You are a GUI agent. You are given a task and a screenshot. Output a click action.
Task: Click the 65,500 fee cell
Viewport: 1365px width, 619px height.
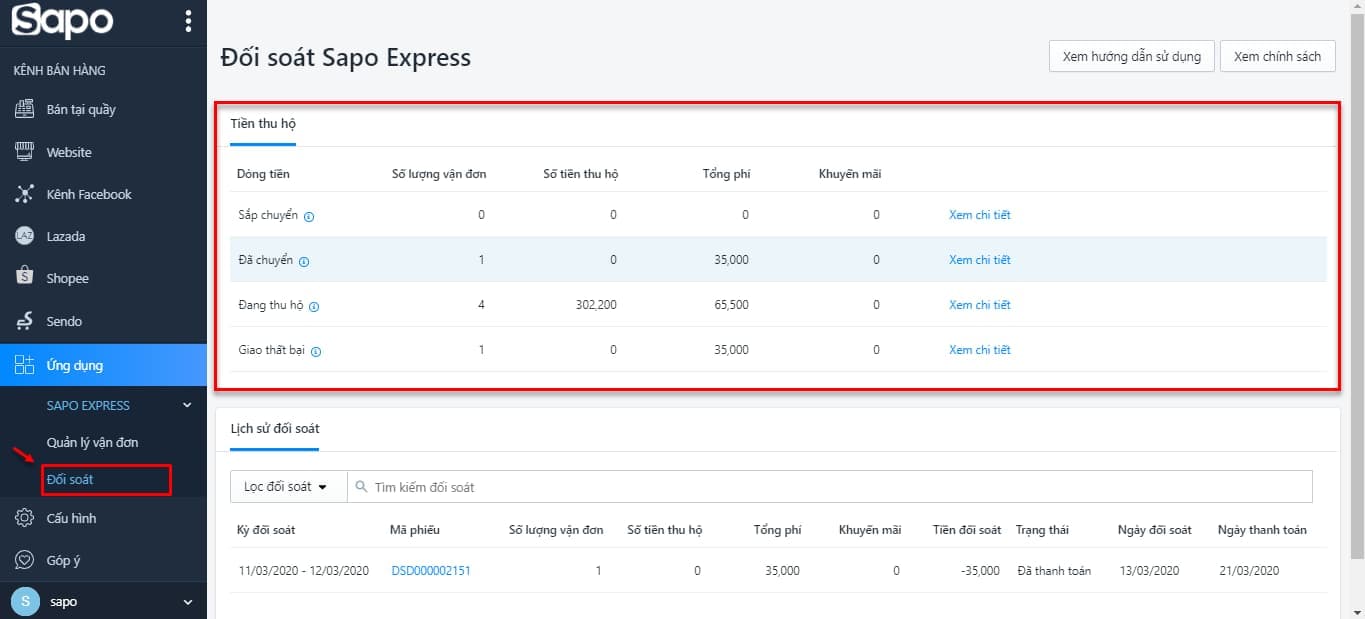tap(729, 305)
